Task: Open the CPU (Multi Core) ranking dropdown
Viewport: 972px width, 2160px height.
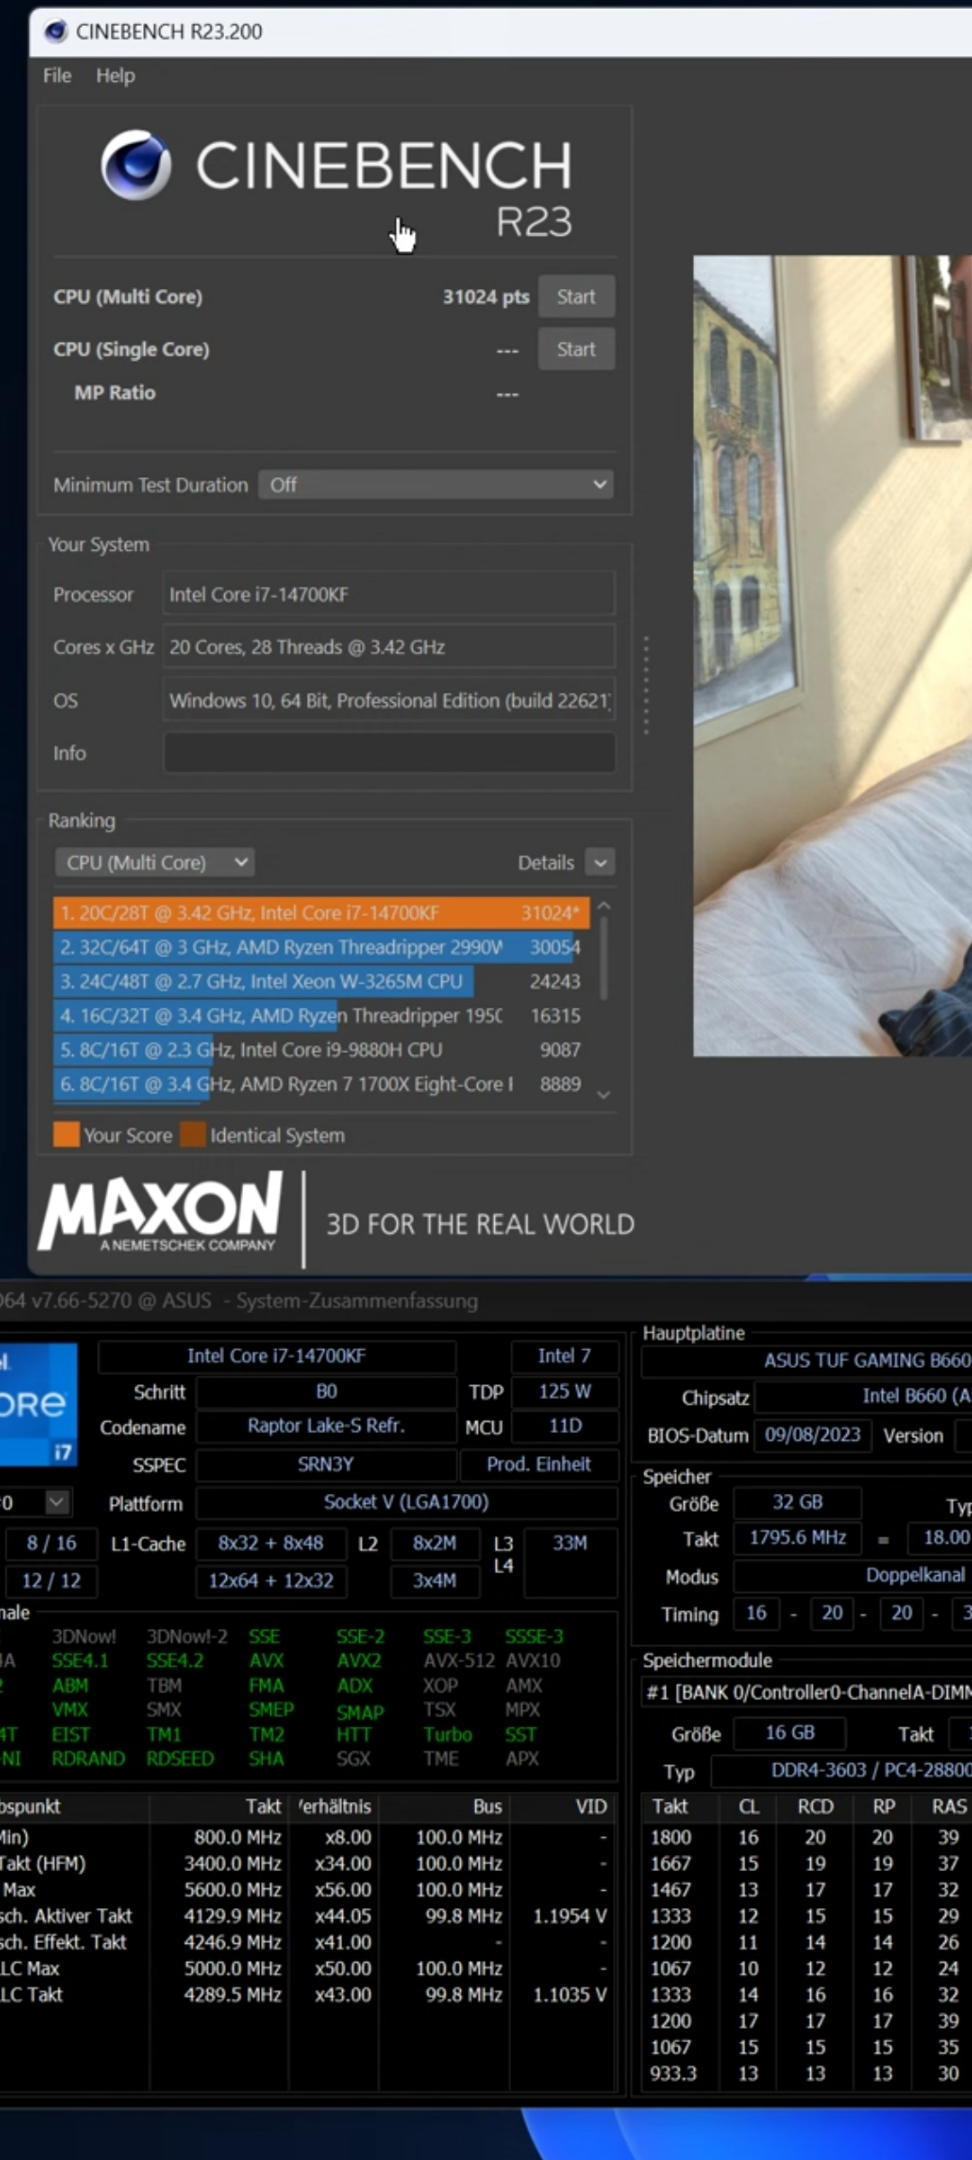Action: pos(154,863)
